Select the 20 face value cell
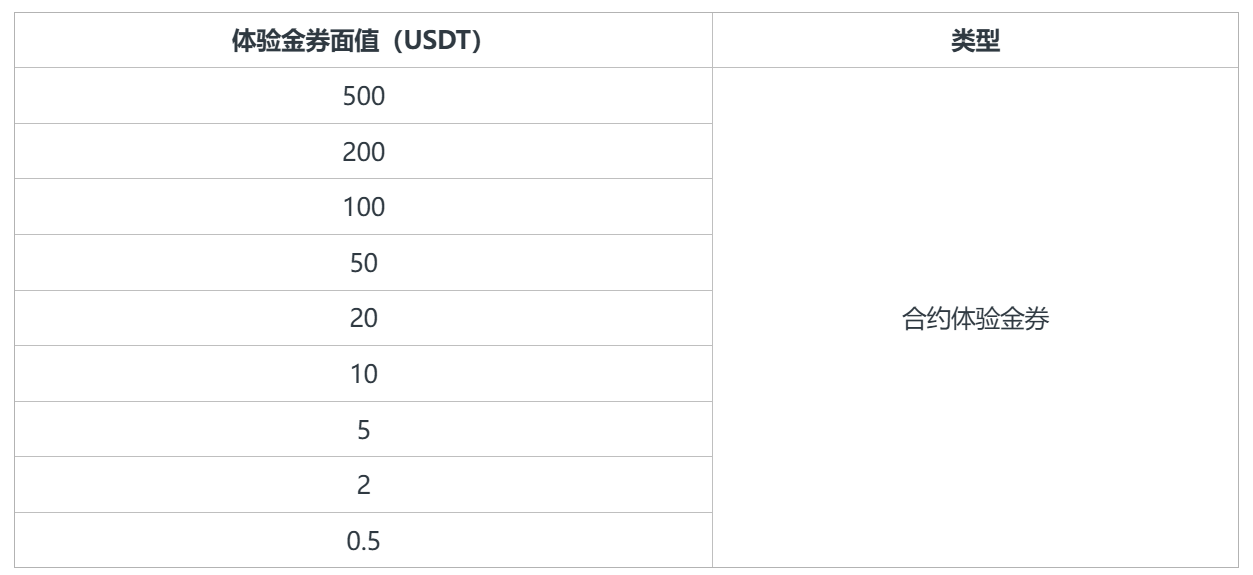Image resolution: width=1253 pixels, height=575 pixels. click(x=363, y=318)
